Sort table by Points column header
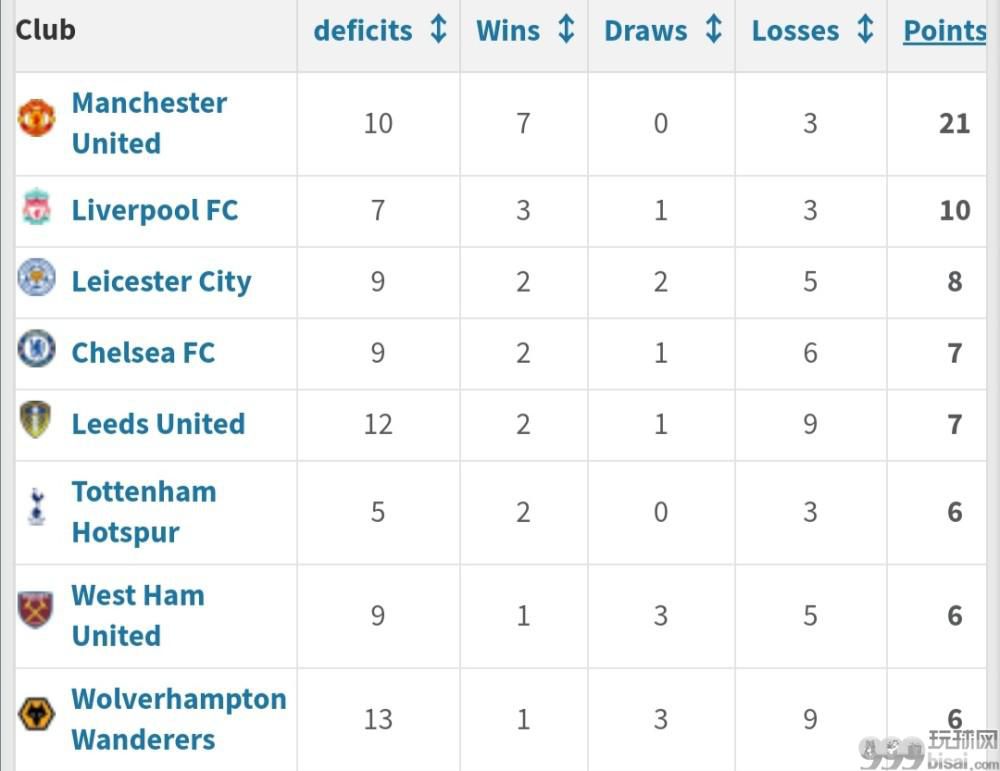 pyautogui.click(x=945, y=31)
